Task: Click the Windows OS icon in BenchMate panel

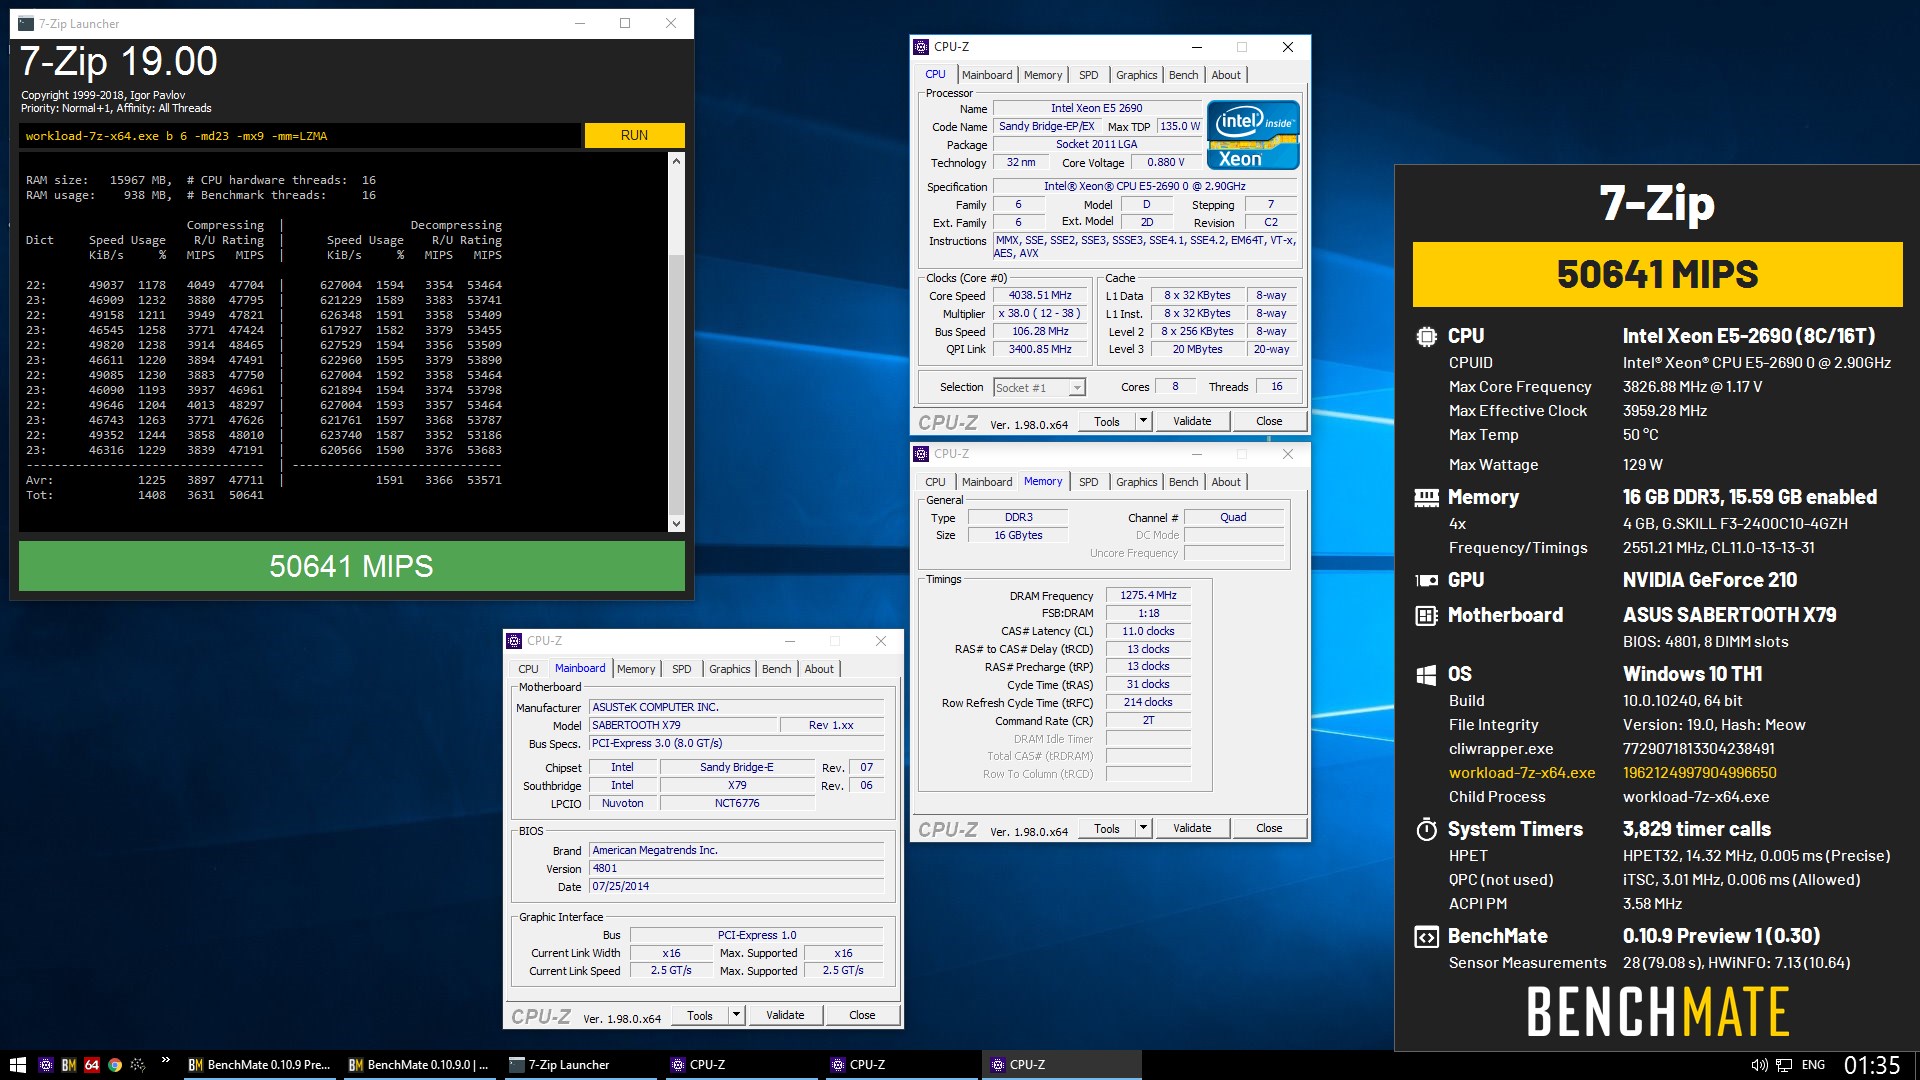Action: pyautogui.click(x=1427, y=675)
